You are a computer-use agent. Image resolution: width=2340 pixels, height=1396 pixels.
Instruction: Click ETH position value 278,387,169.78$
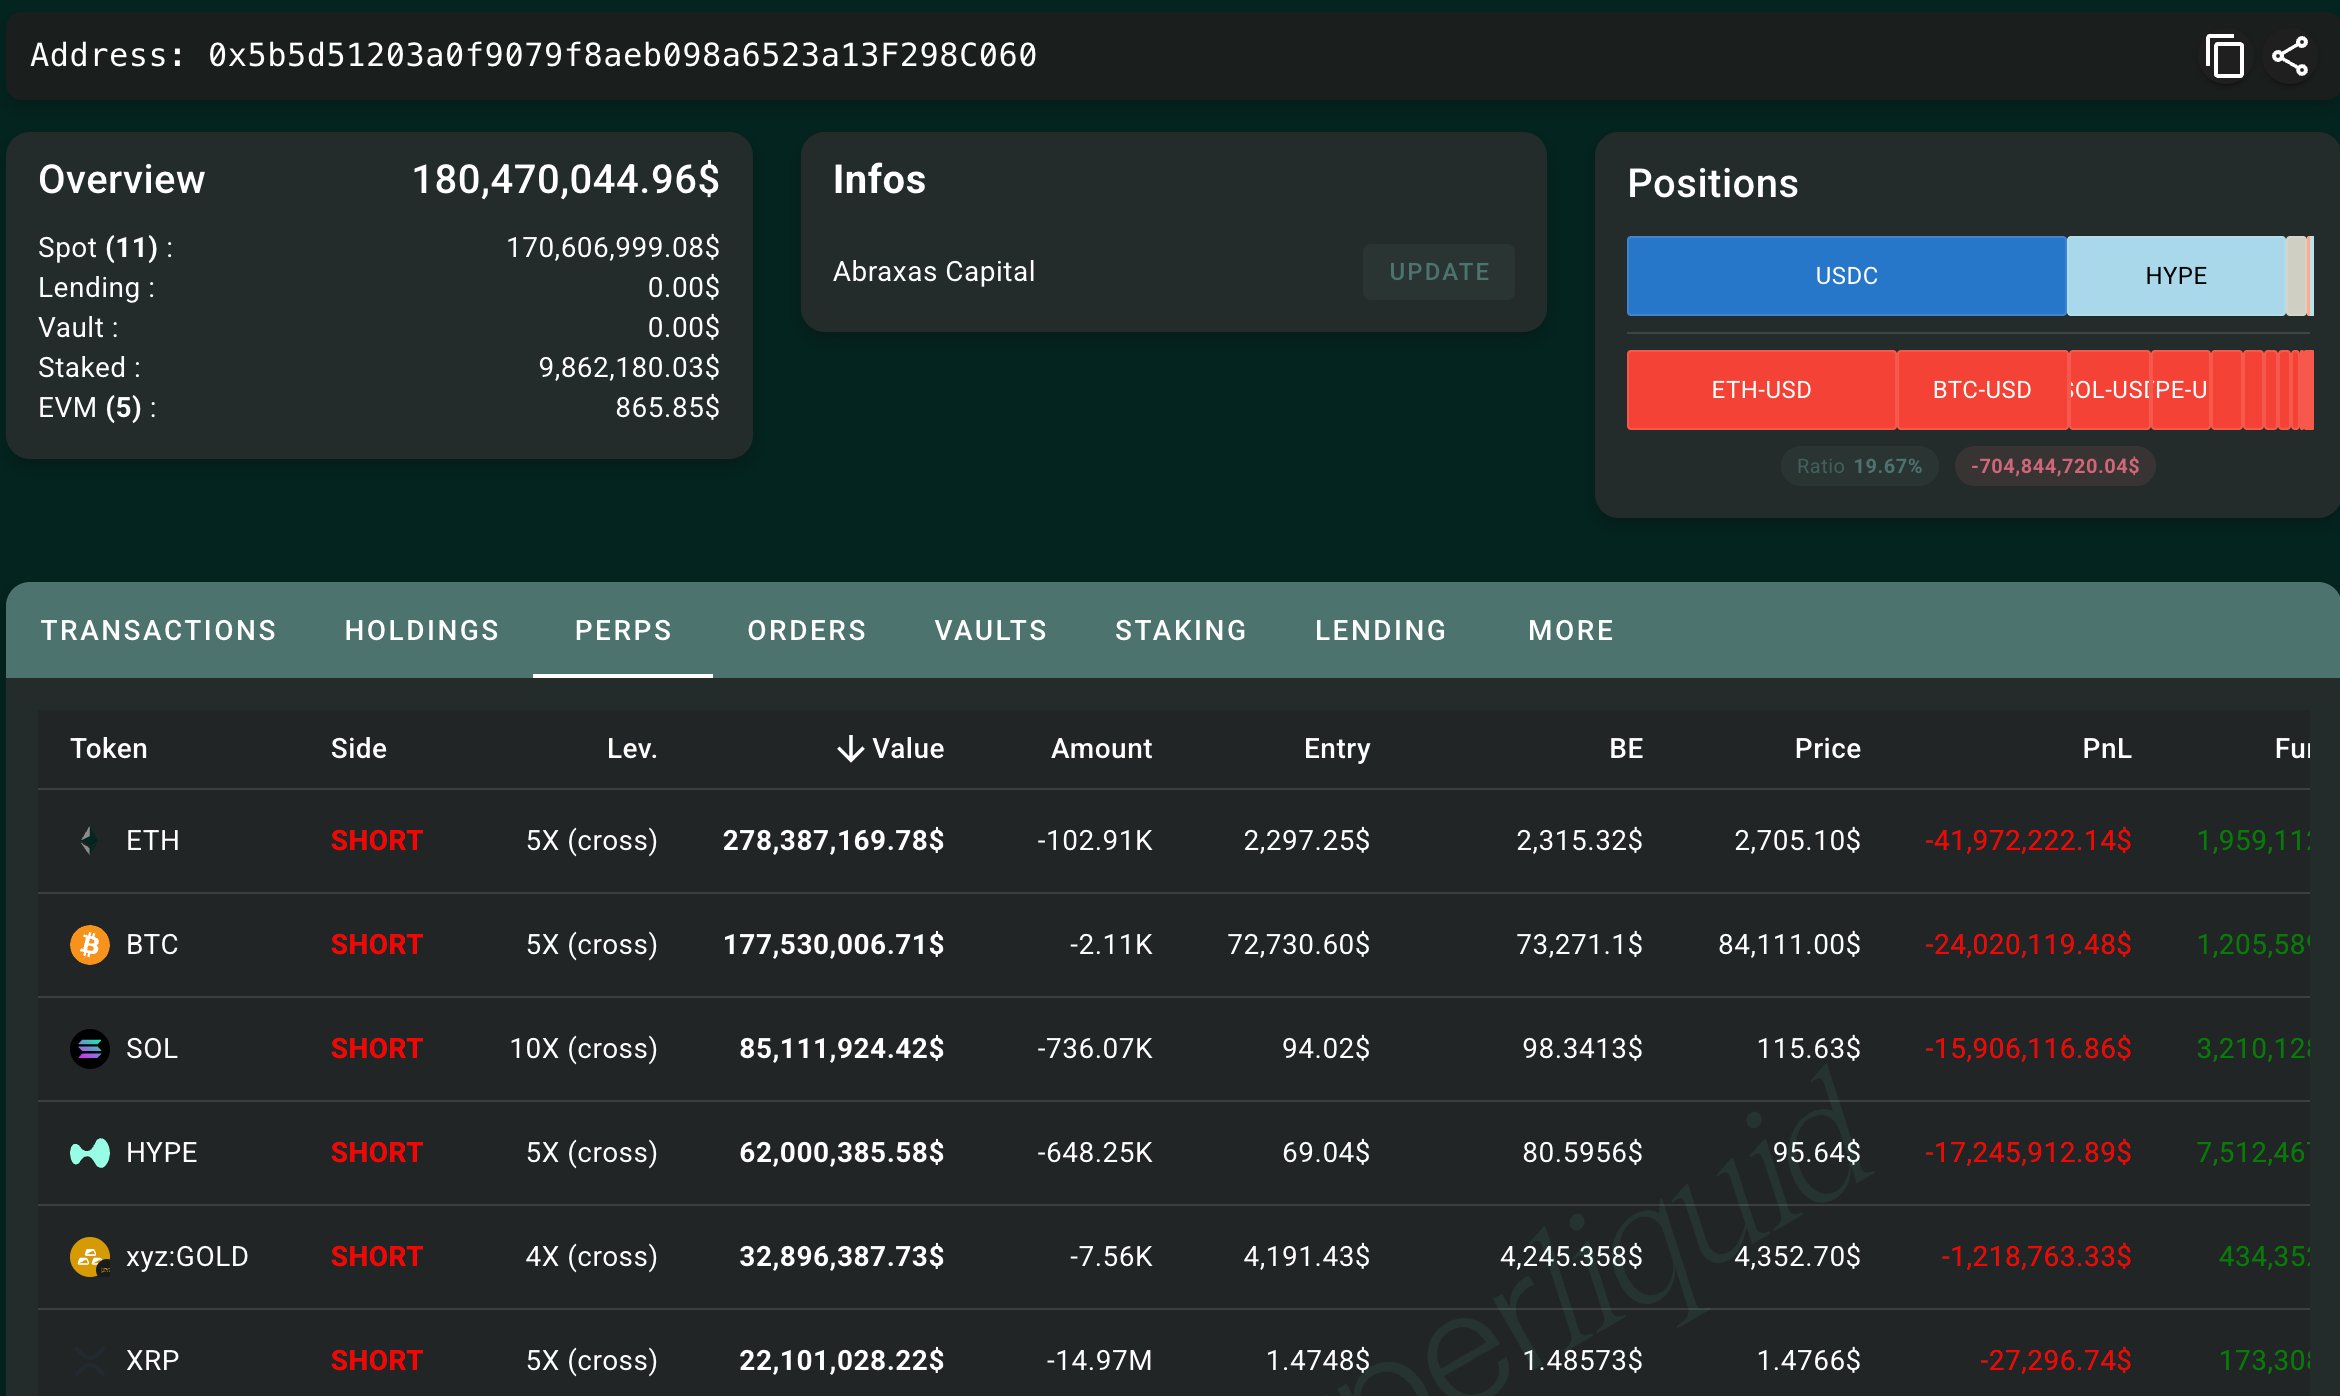point(833,841)
